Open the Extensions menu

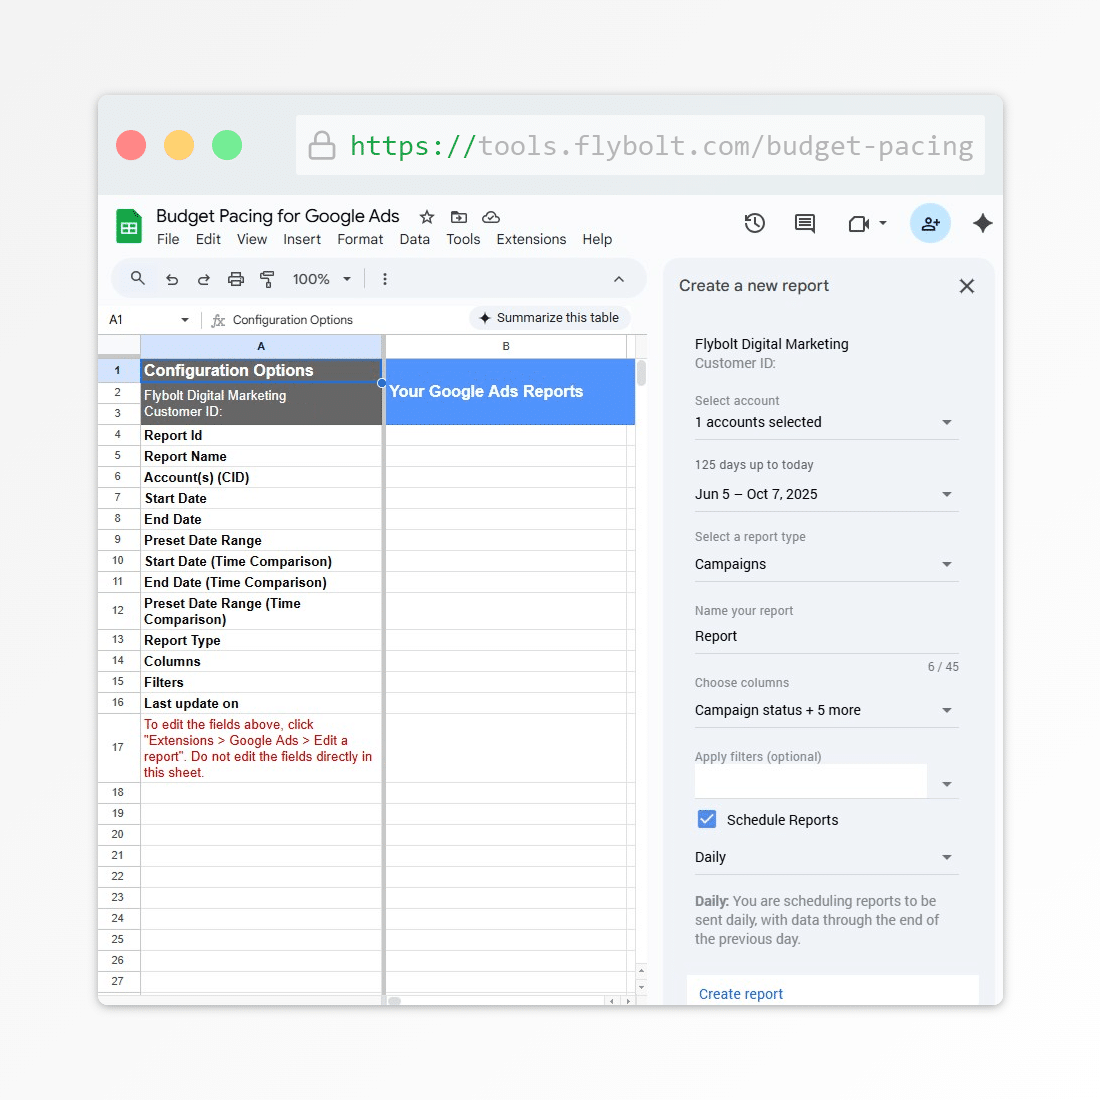pos(531,239)
